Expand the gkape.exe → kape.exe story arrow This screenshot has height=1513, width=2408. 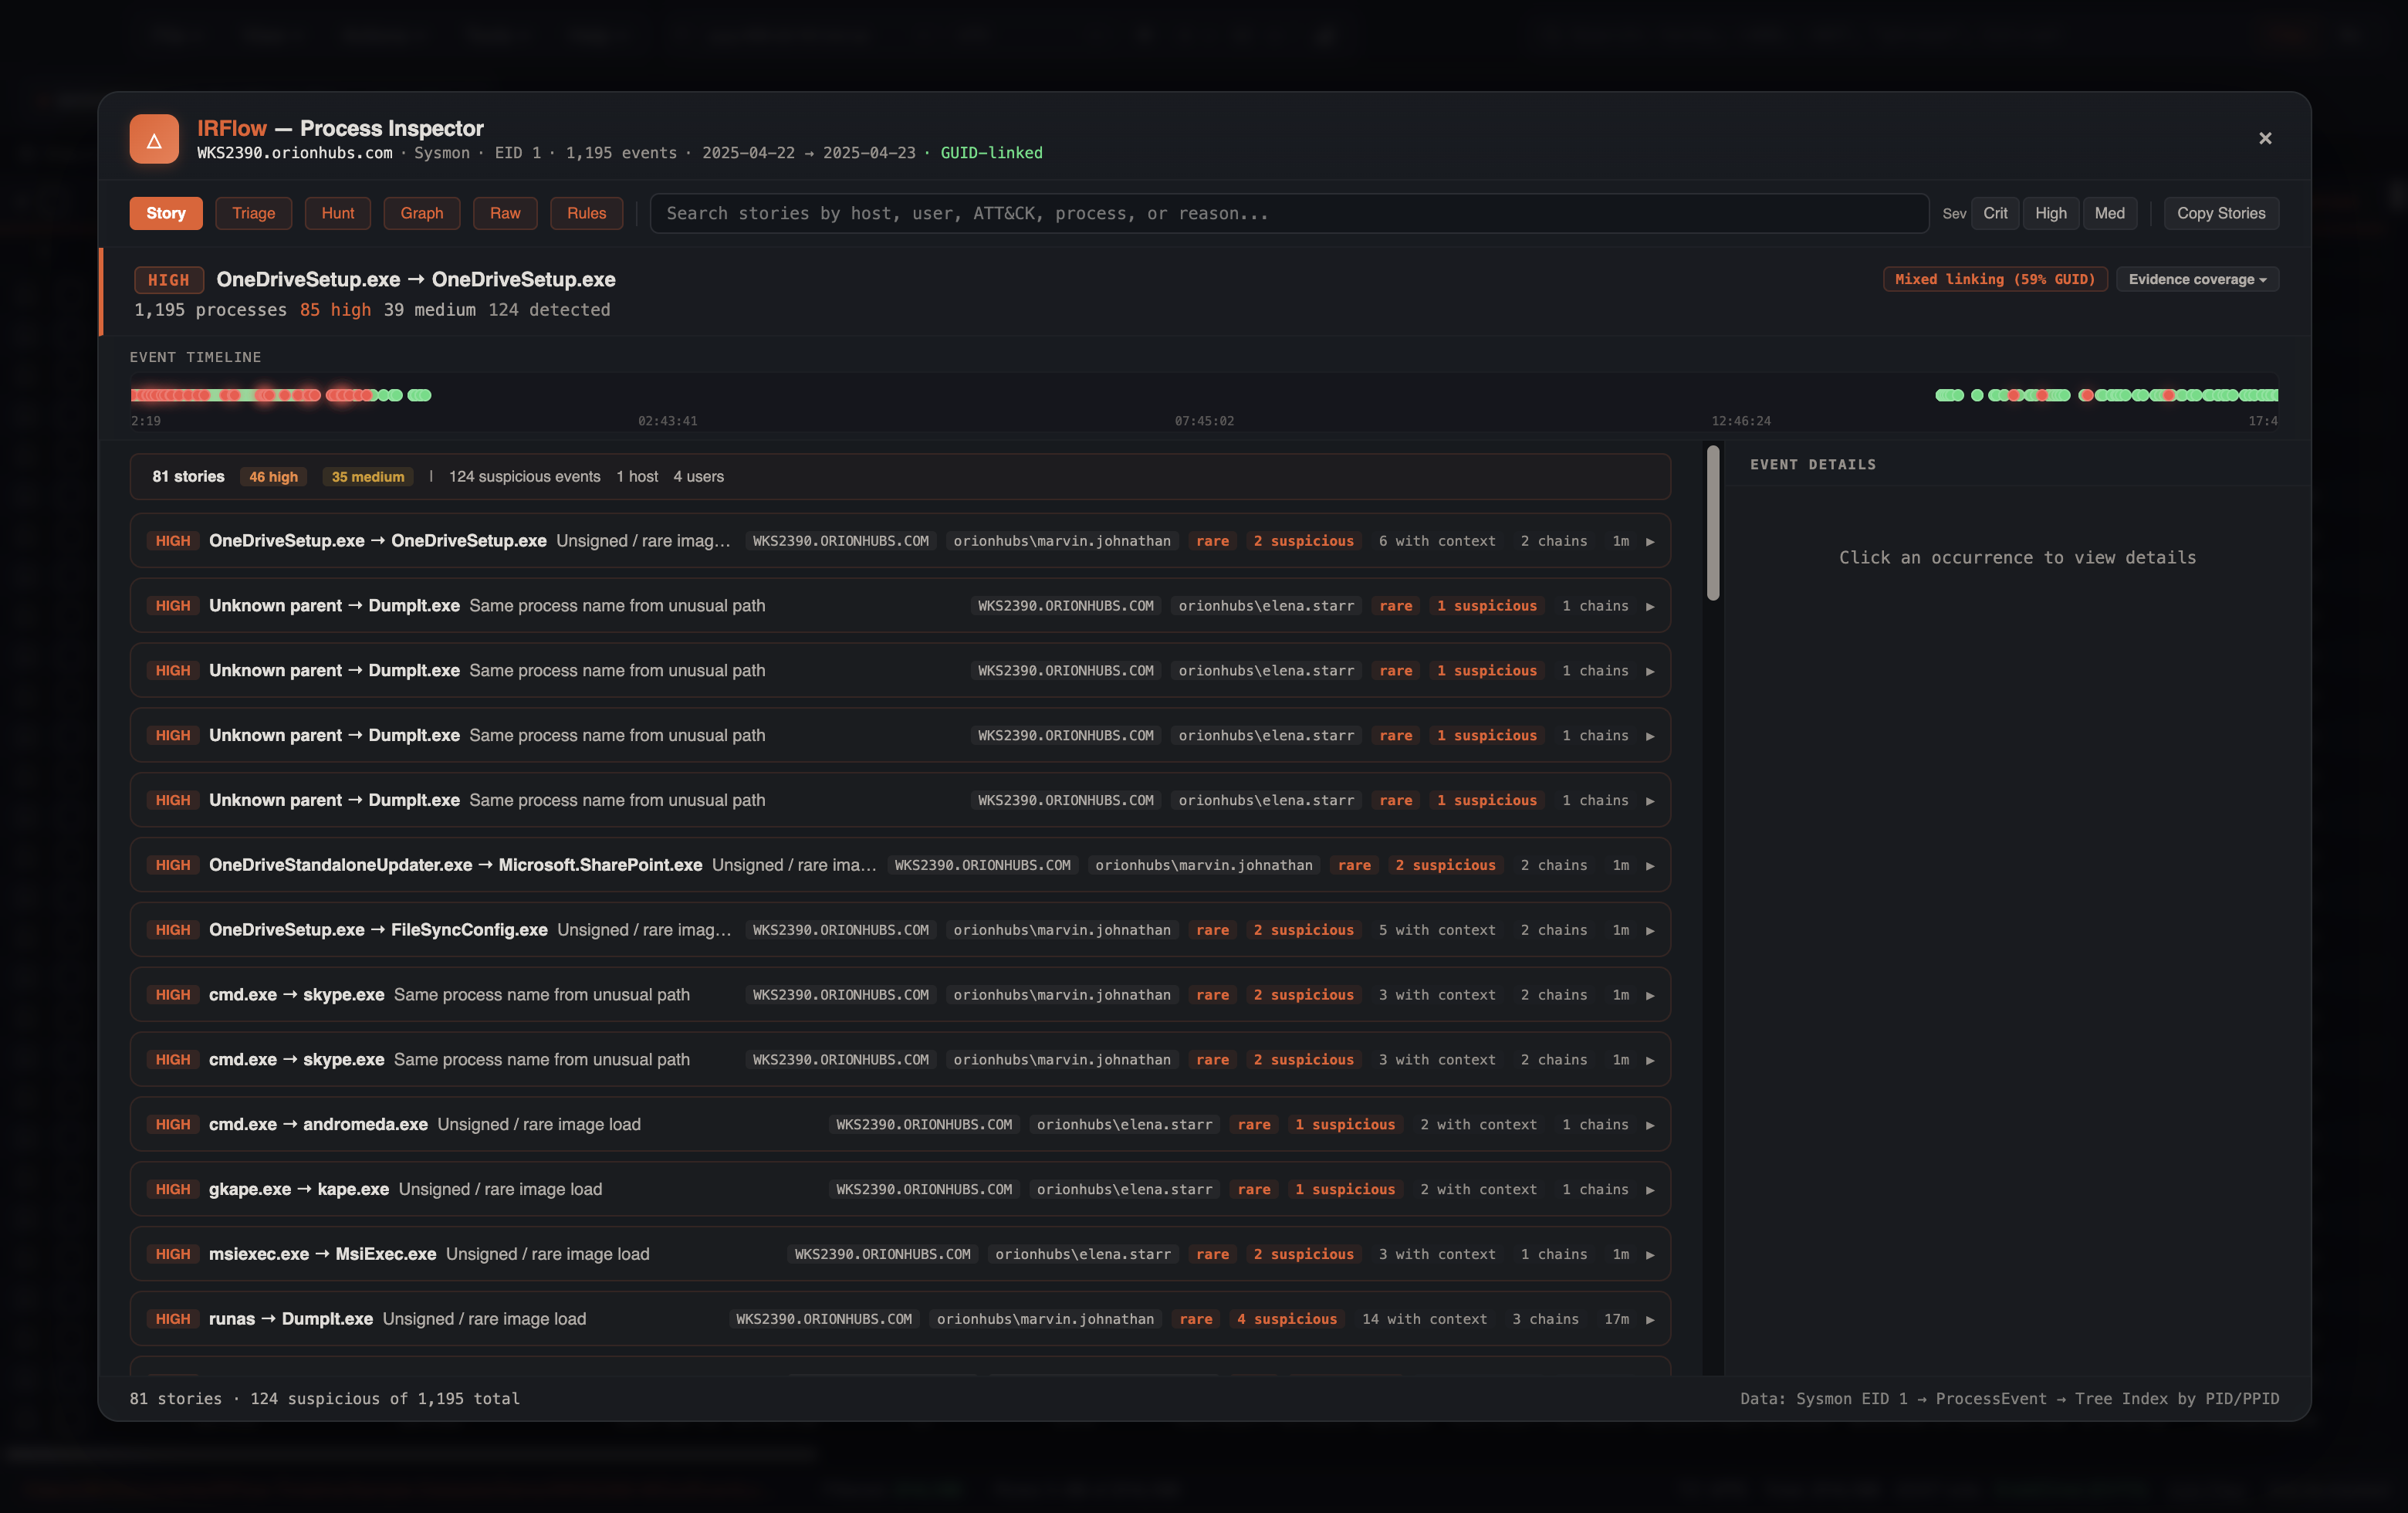(x=1650, y=1189)
